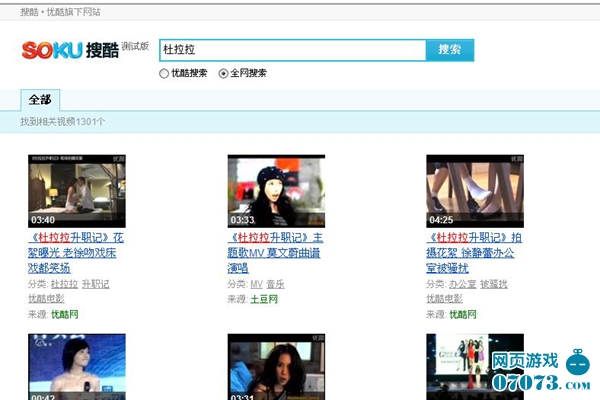
Task: Open the 04:25 video thumbnail
Action: [x=475, y=190]
